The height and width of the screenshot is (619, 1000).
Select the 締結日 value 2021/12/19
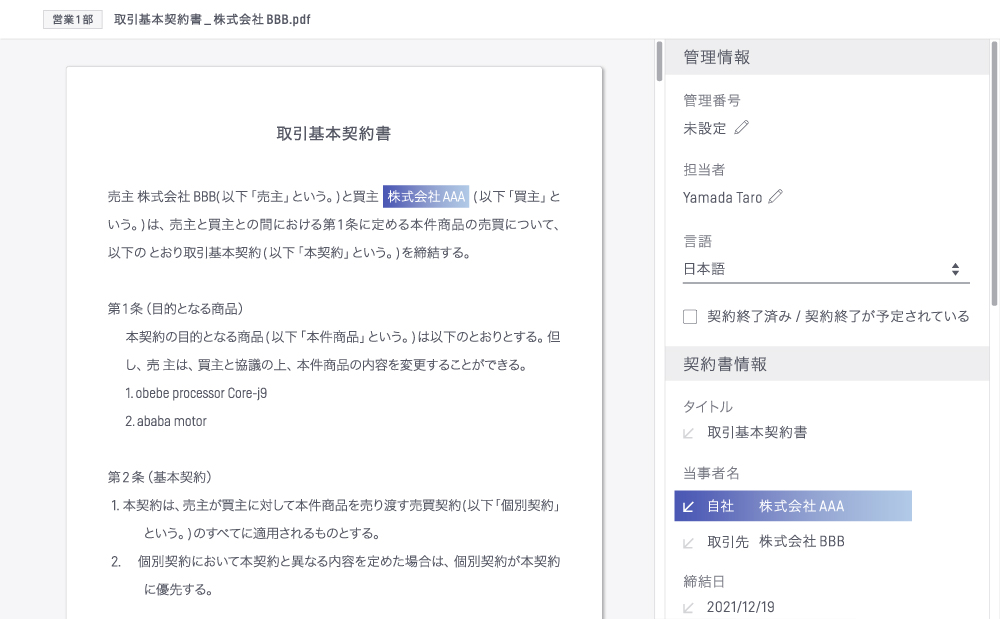tap(740, 607)
